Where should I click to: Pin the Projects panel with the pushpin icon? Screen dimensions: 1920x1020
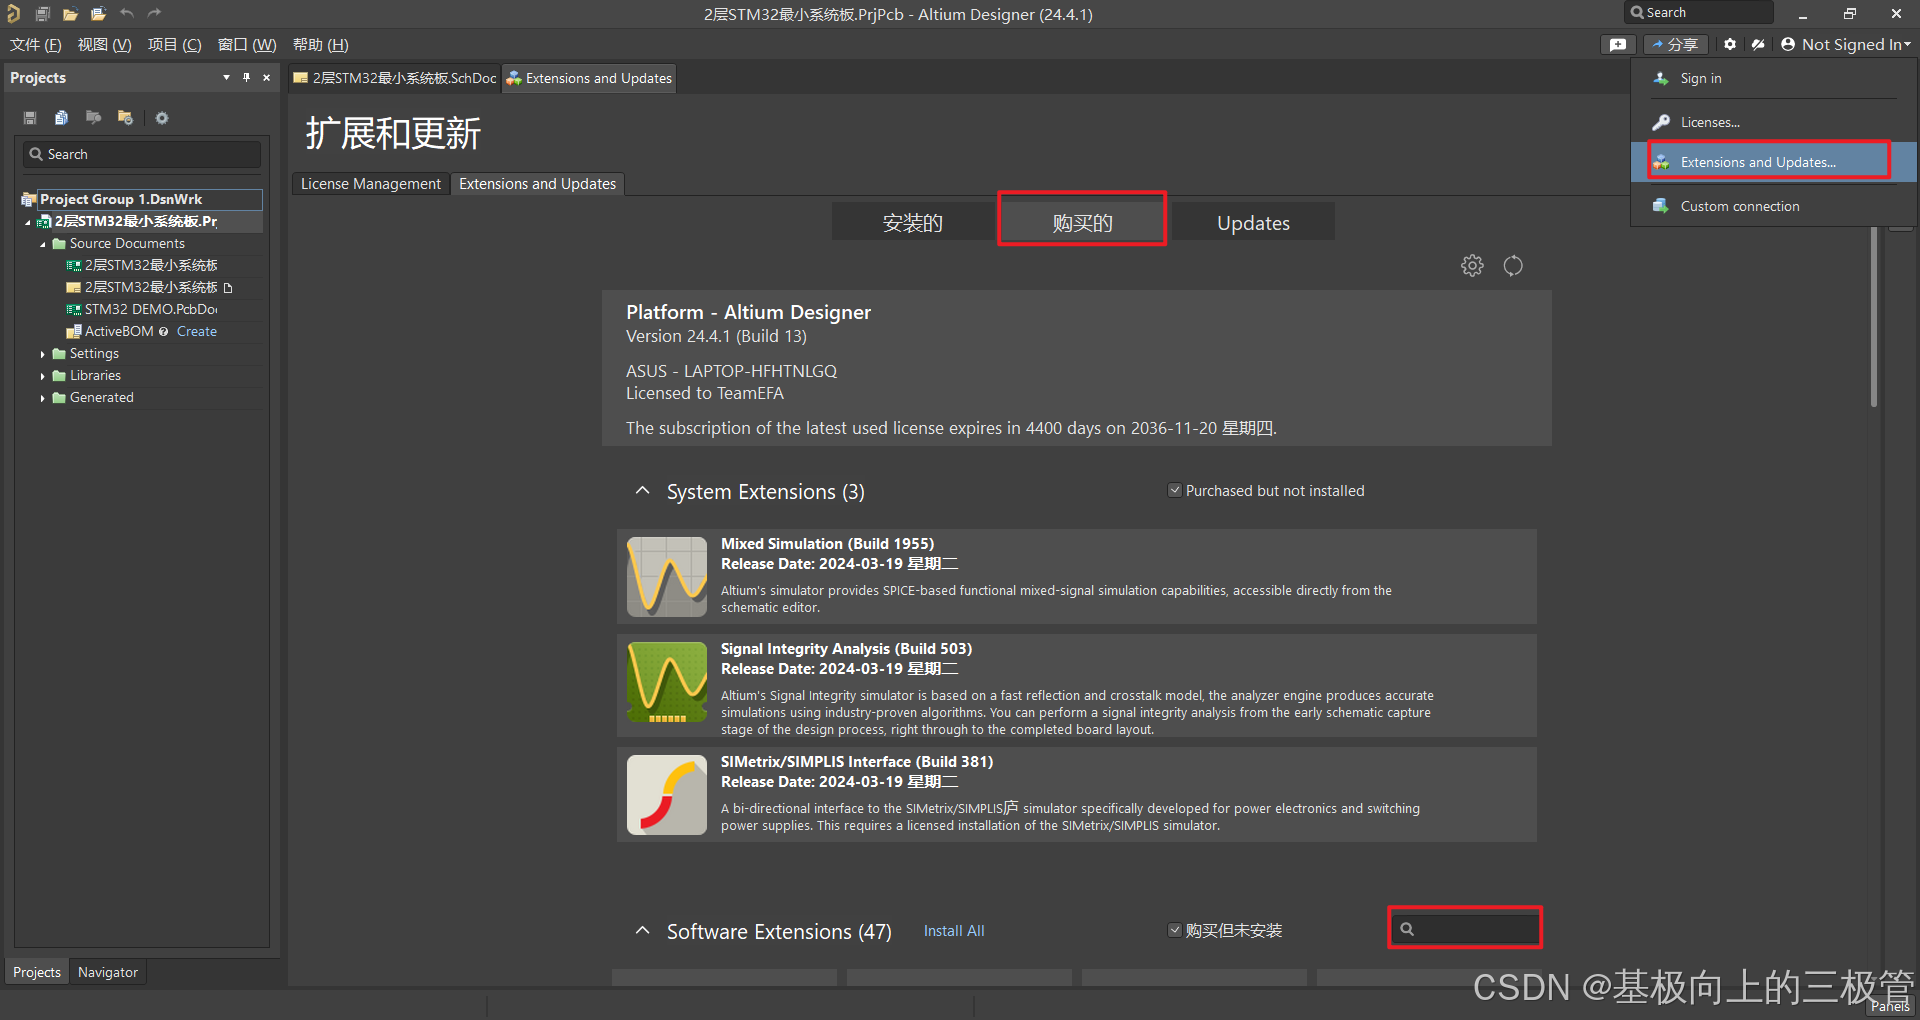pos(246,77)
